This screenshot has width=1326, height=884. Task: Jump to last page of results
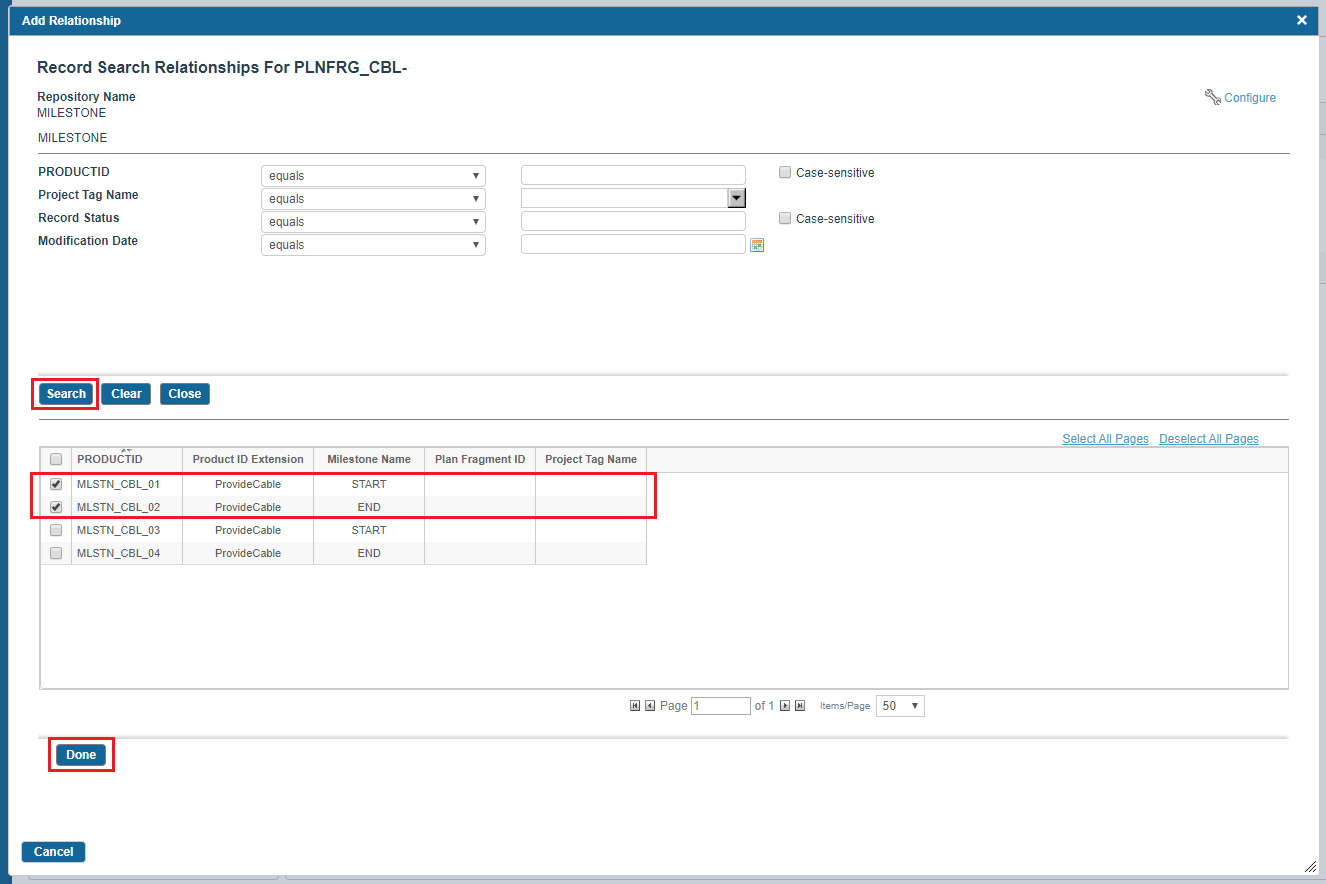800,706
